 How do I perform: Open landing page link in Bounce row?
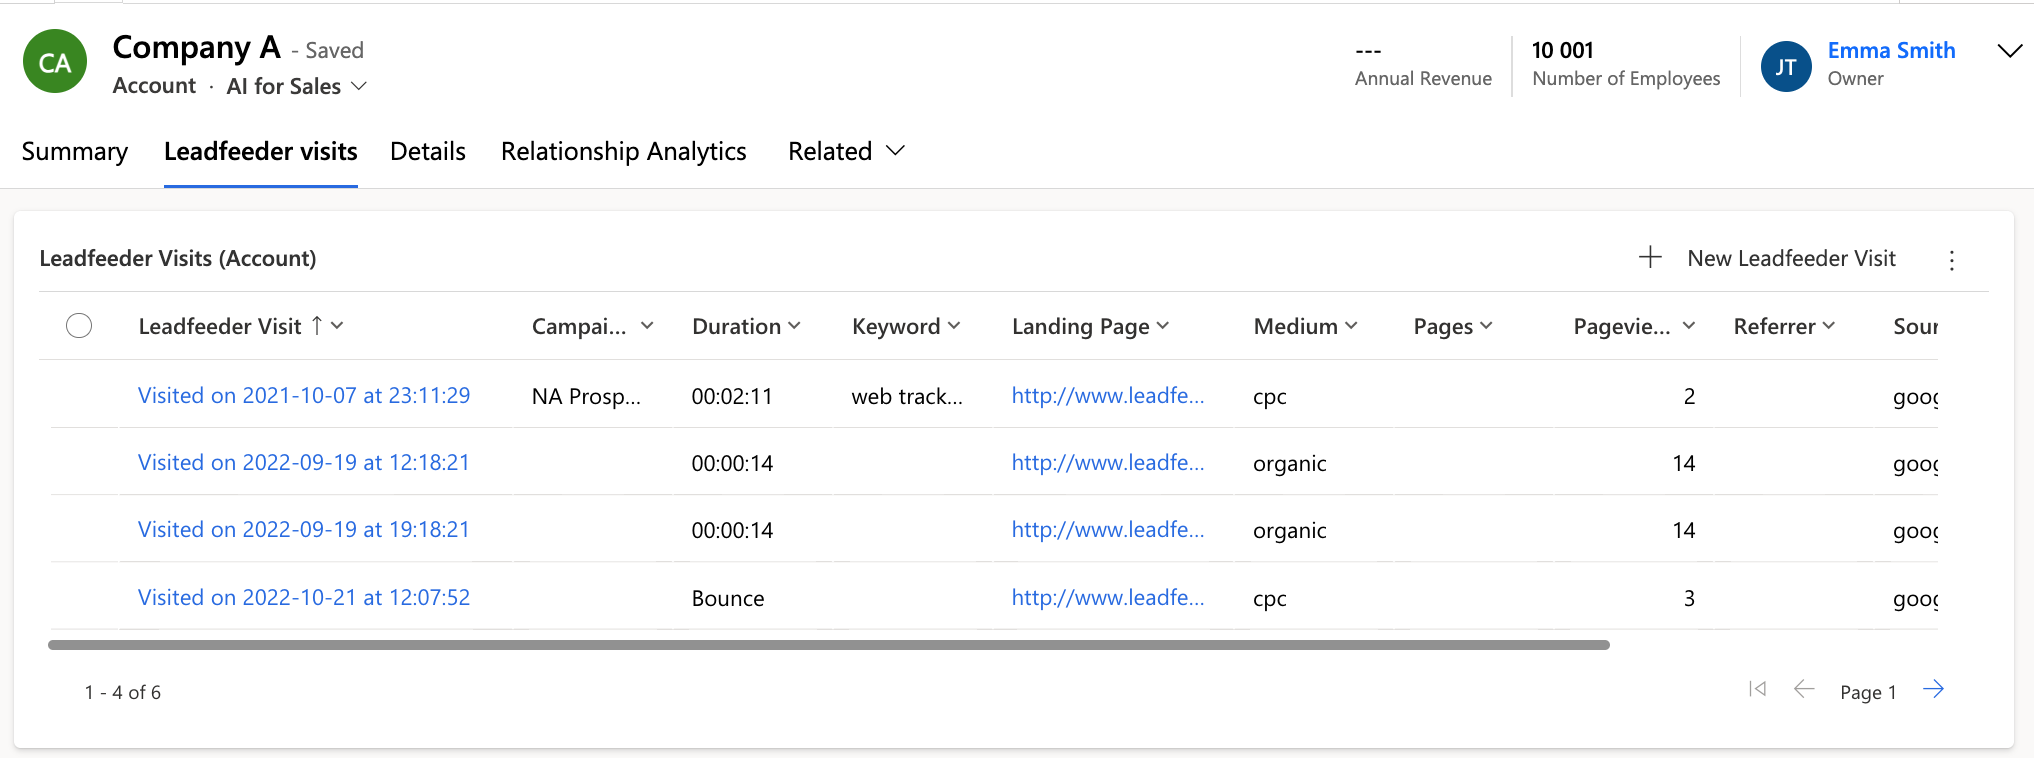pos(1108,597)
